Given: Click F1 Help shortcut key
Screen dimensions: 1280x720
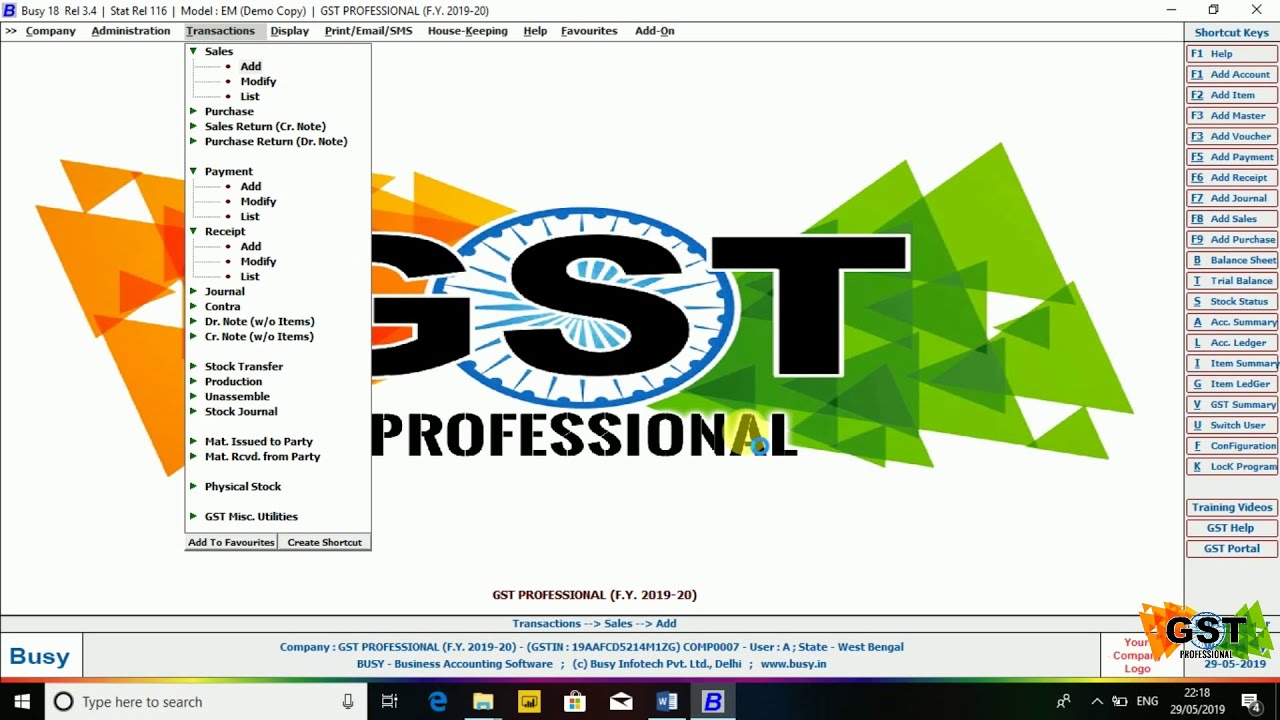Looking at the screenshot, I should (x=1231, y=54).
